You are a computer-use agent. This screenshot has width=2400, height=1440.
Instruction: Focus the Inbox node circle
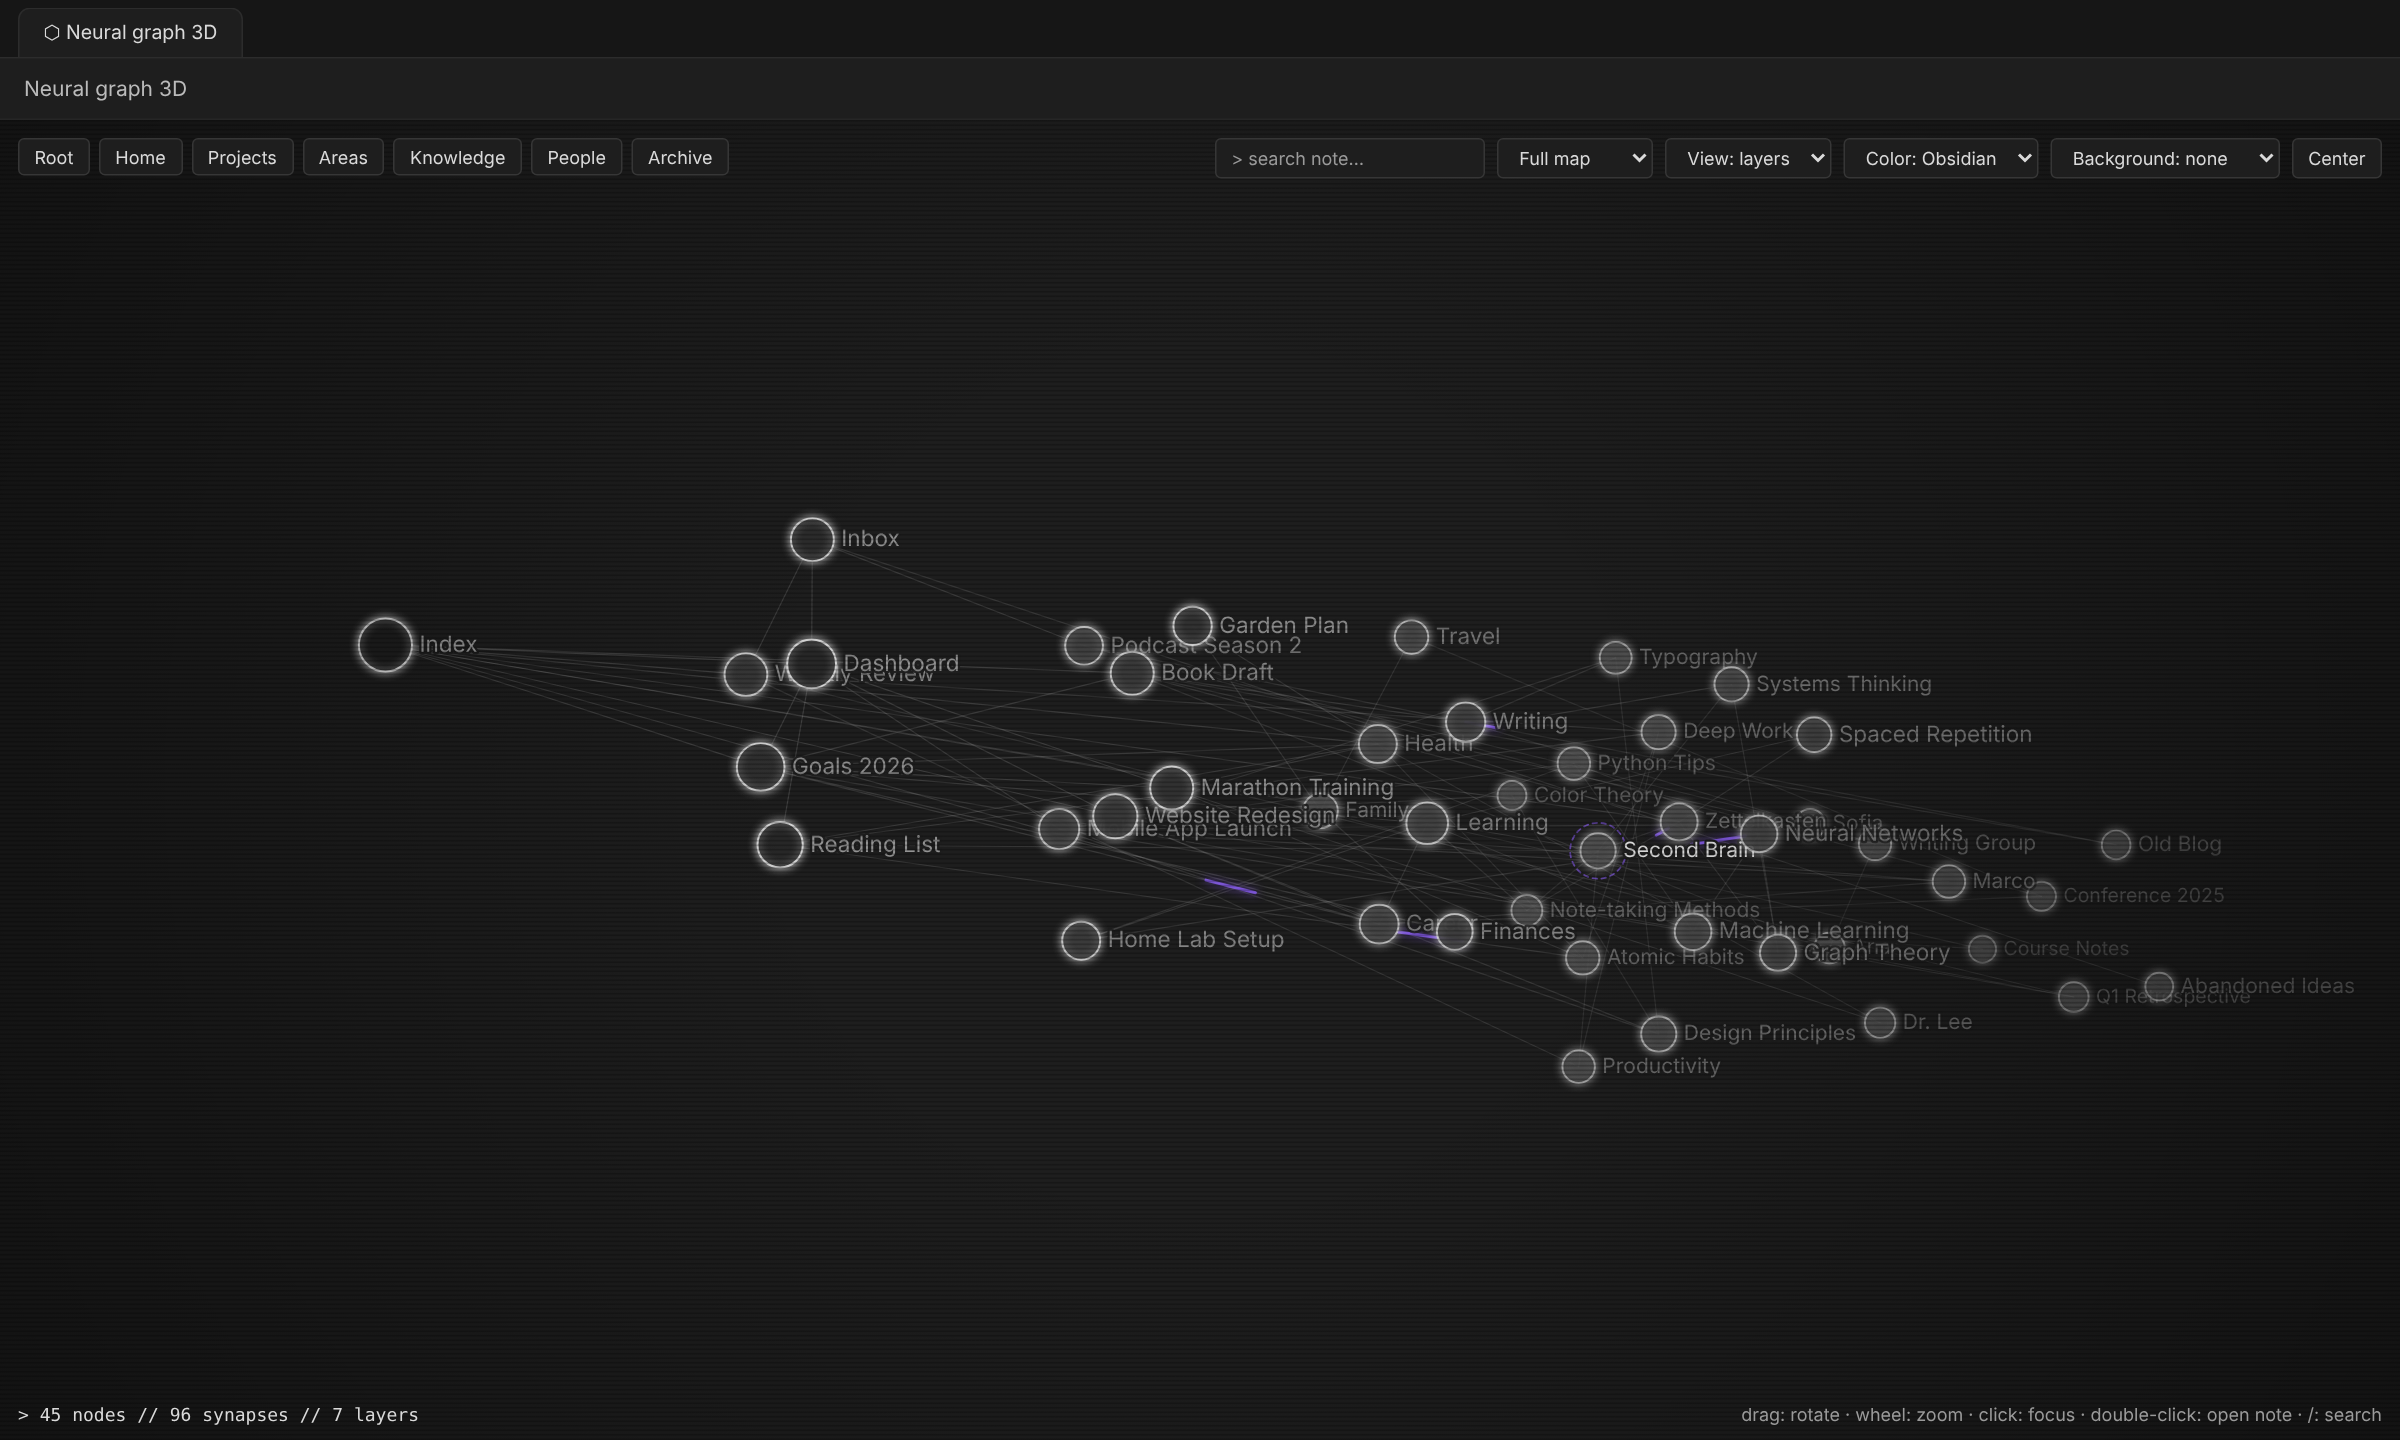pos(812,540)
